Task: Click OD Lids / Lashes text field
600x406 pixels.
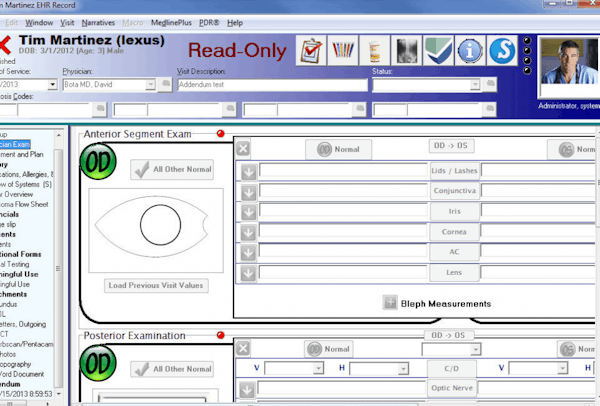Action: (x=343, y=170)
